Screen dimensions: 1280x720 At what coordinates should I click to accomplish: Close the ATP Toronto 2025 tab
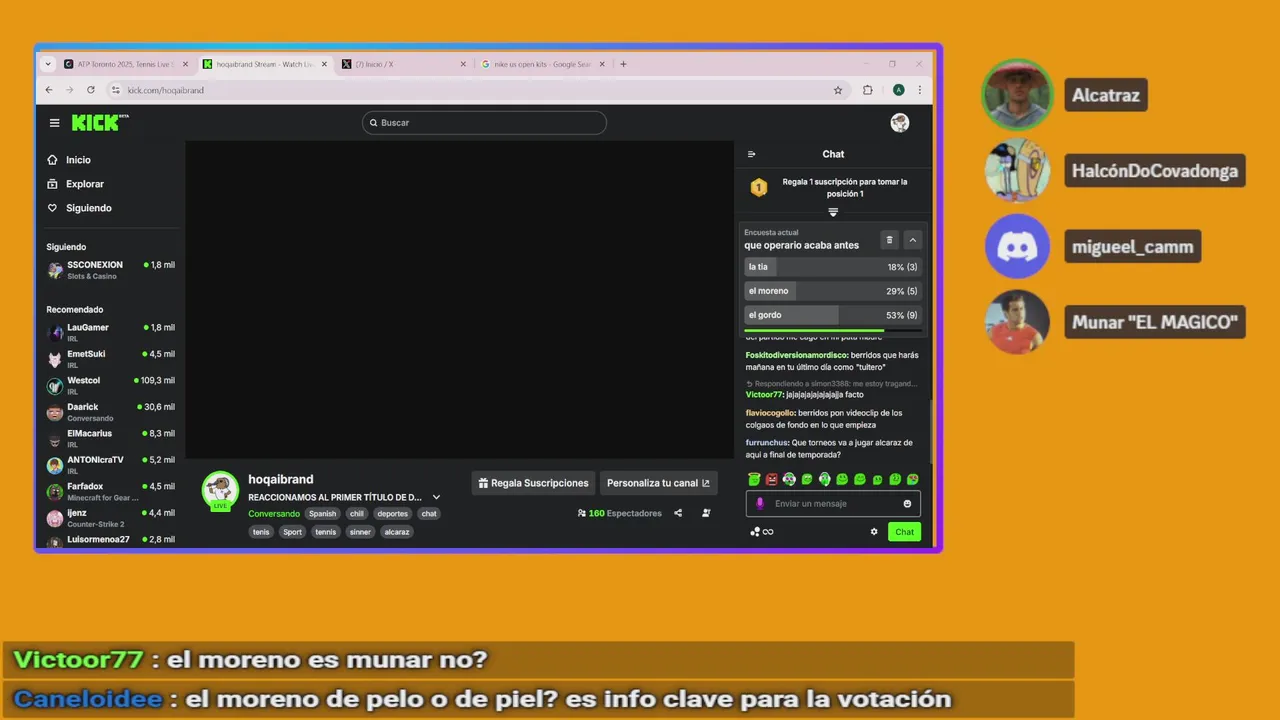tap(185, 64)
